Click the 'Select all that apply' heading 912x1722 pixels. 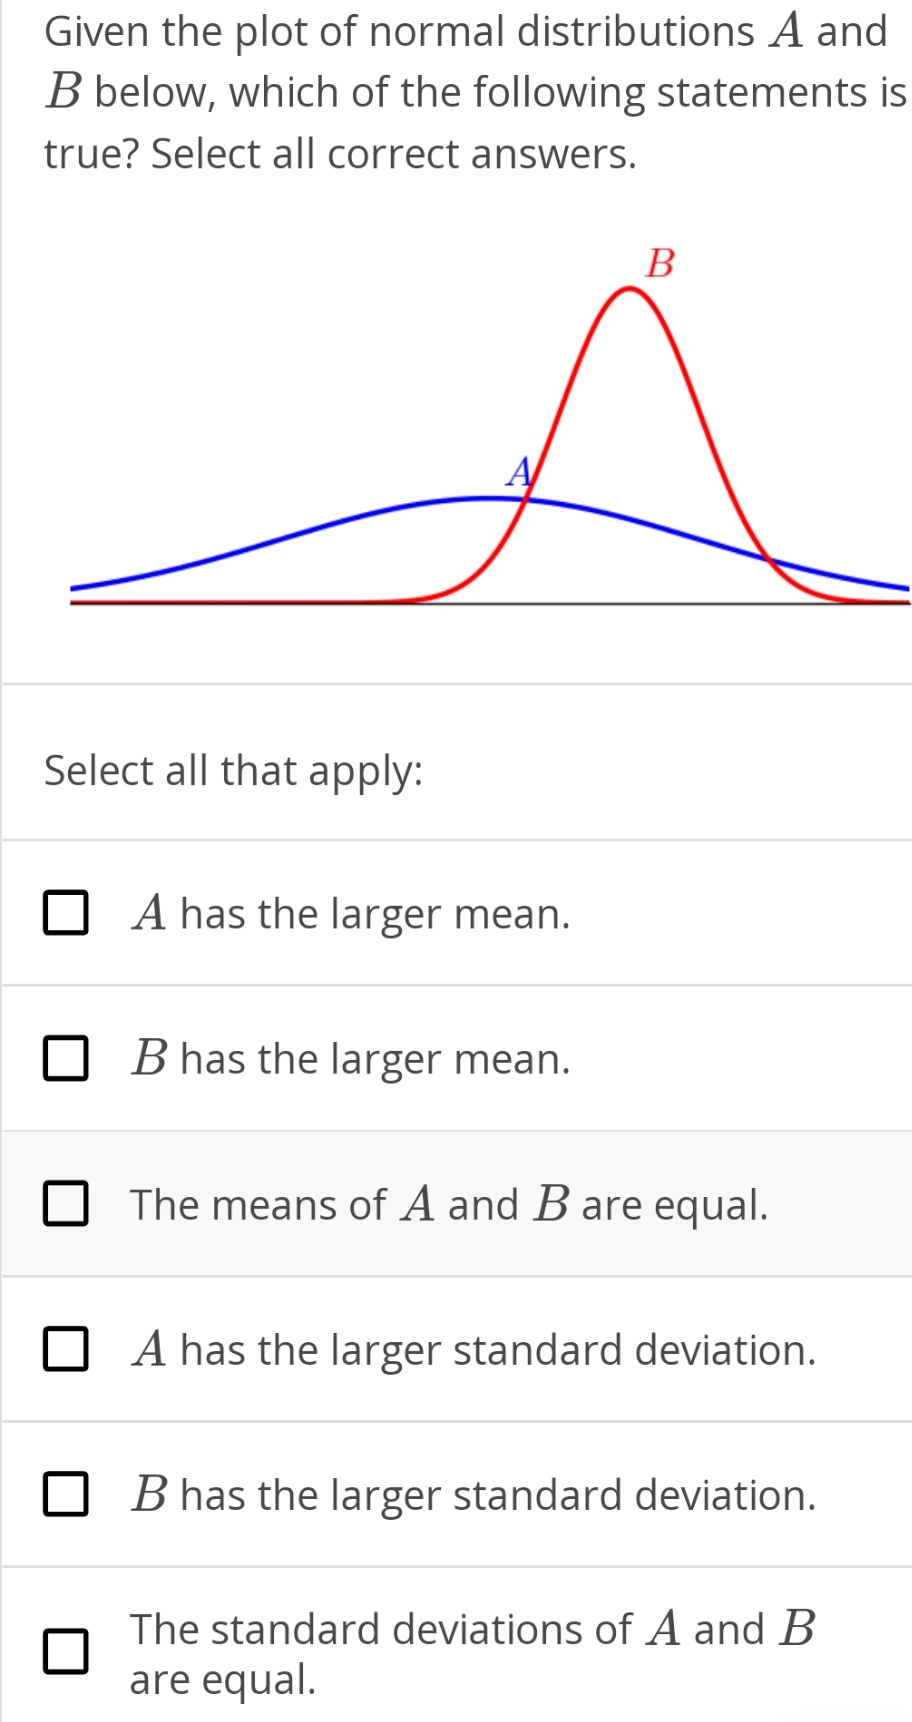click(235, 770)
